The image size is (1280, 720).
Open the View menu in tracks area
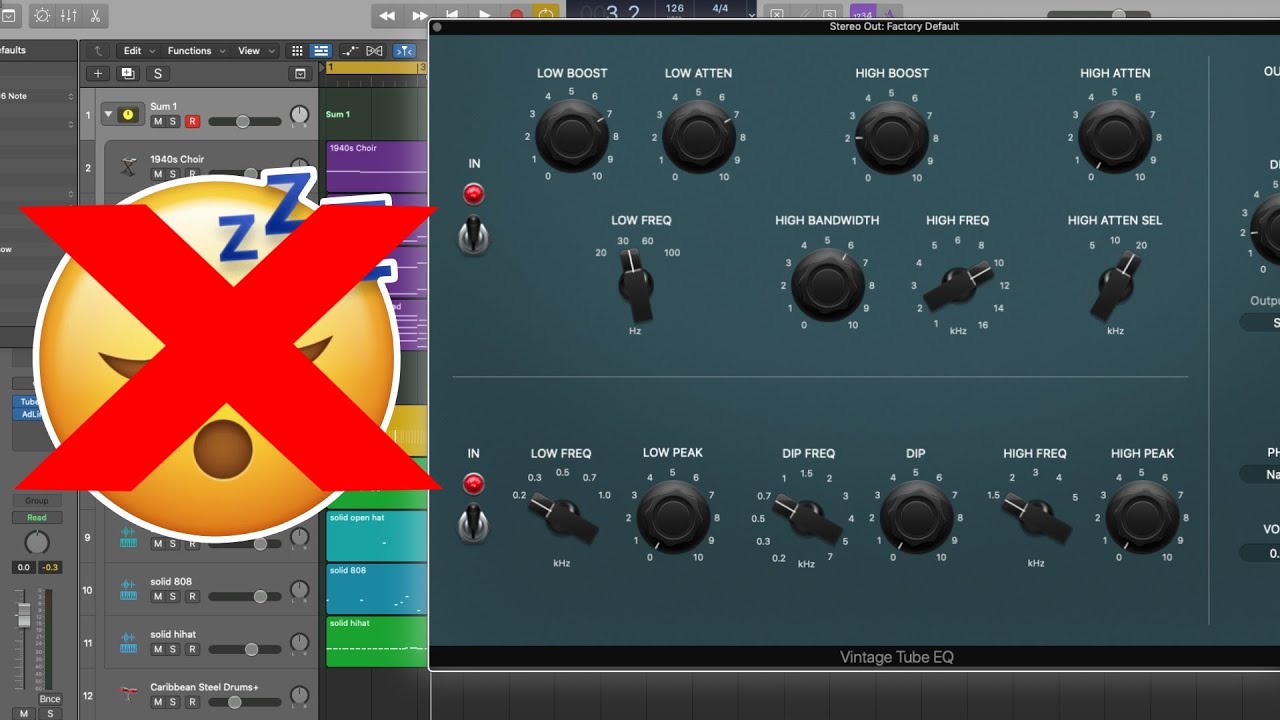pyautogui.click(x=254, y=51)
